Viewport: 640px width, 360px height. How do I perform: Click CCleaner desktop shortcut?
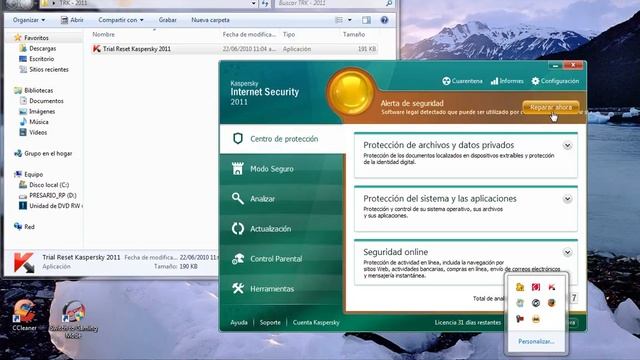pyautogui.click(x=24, y=316)
